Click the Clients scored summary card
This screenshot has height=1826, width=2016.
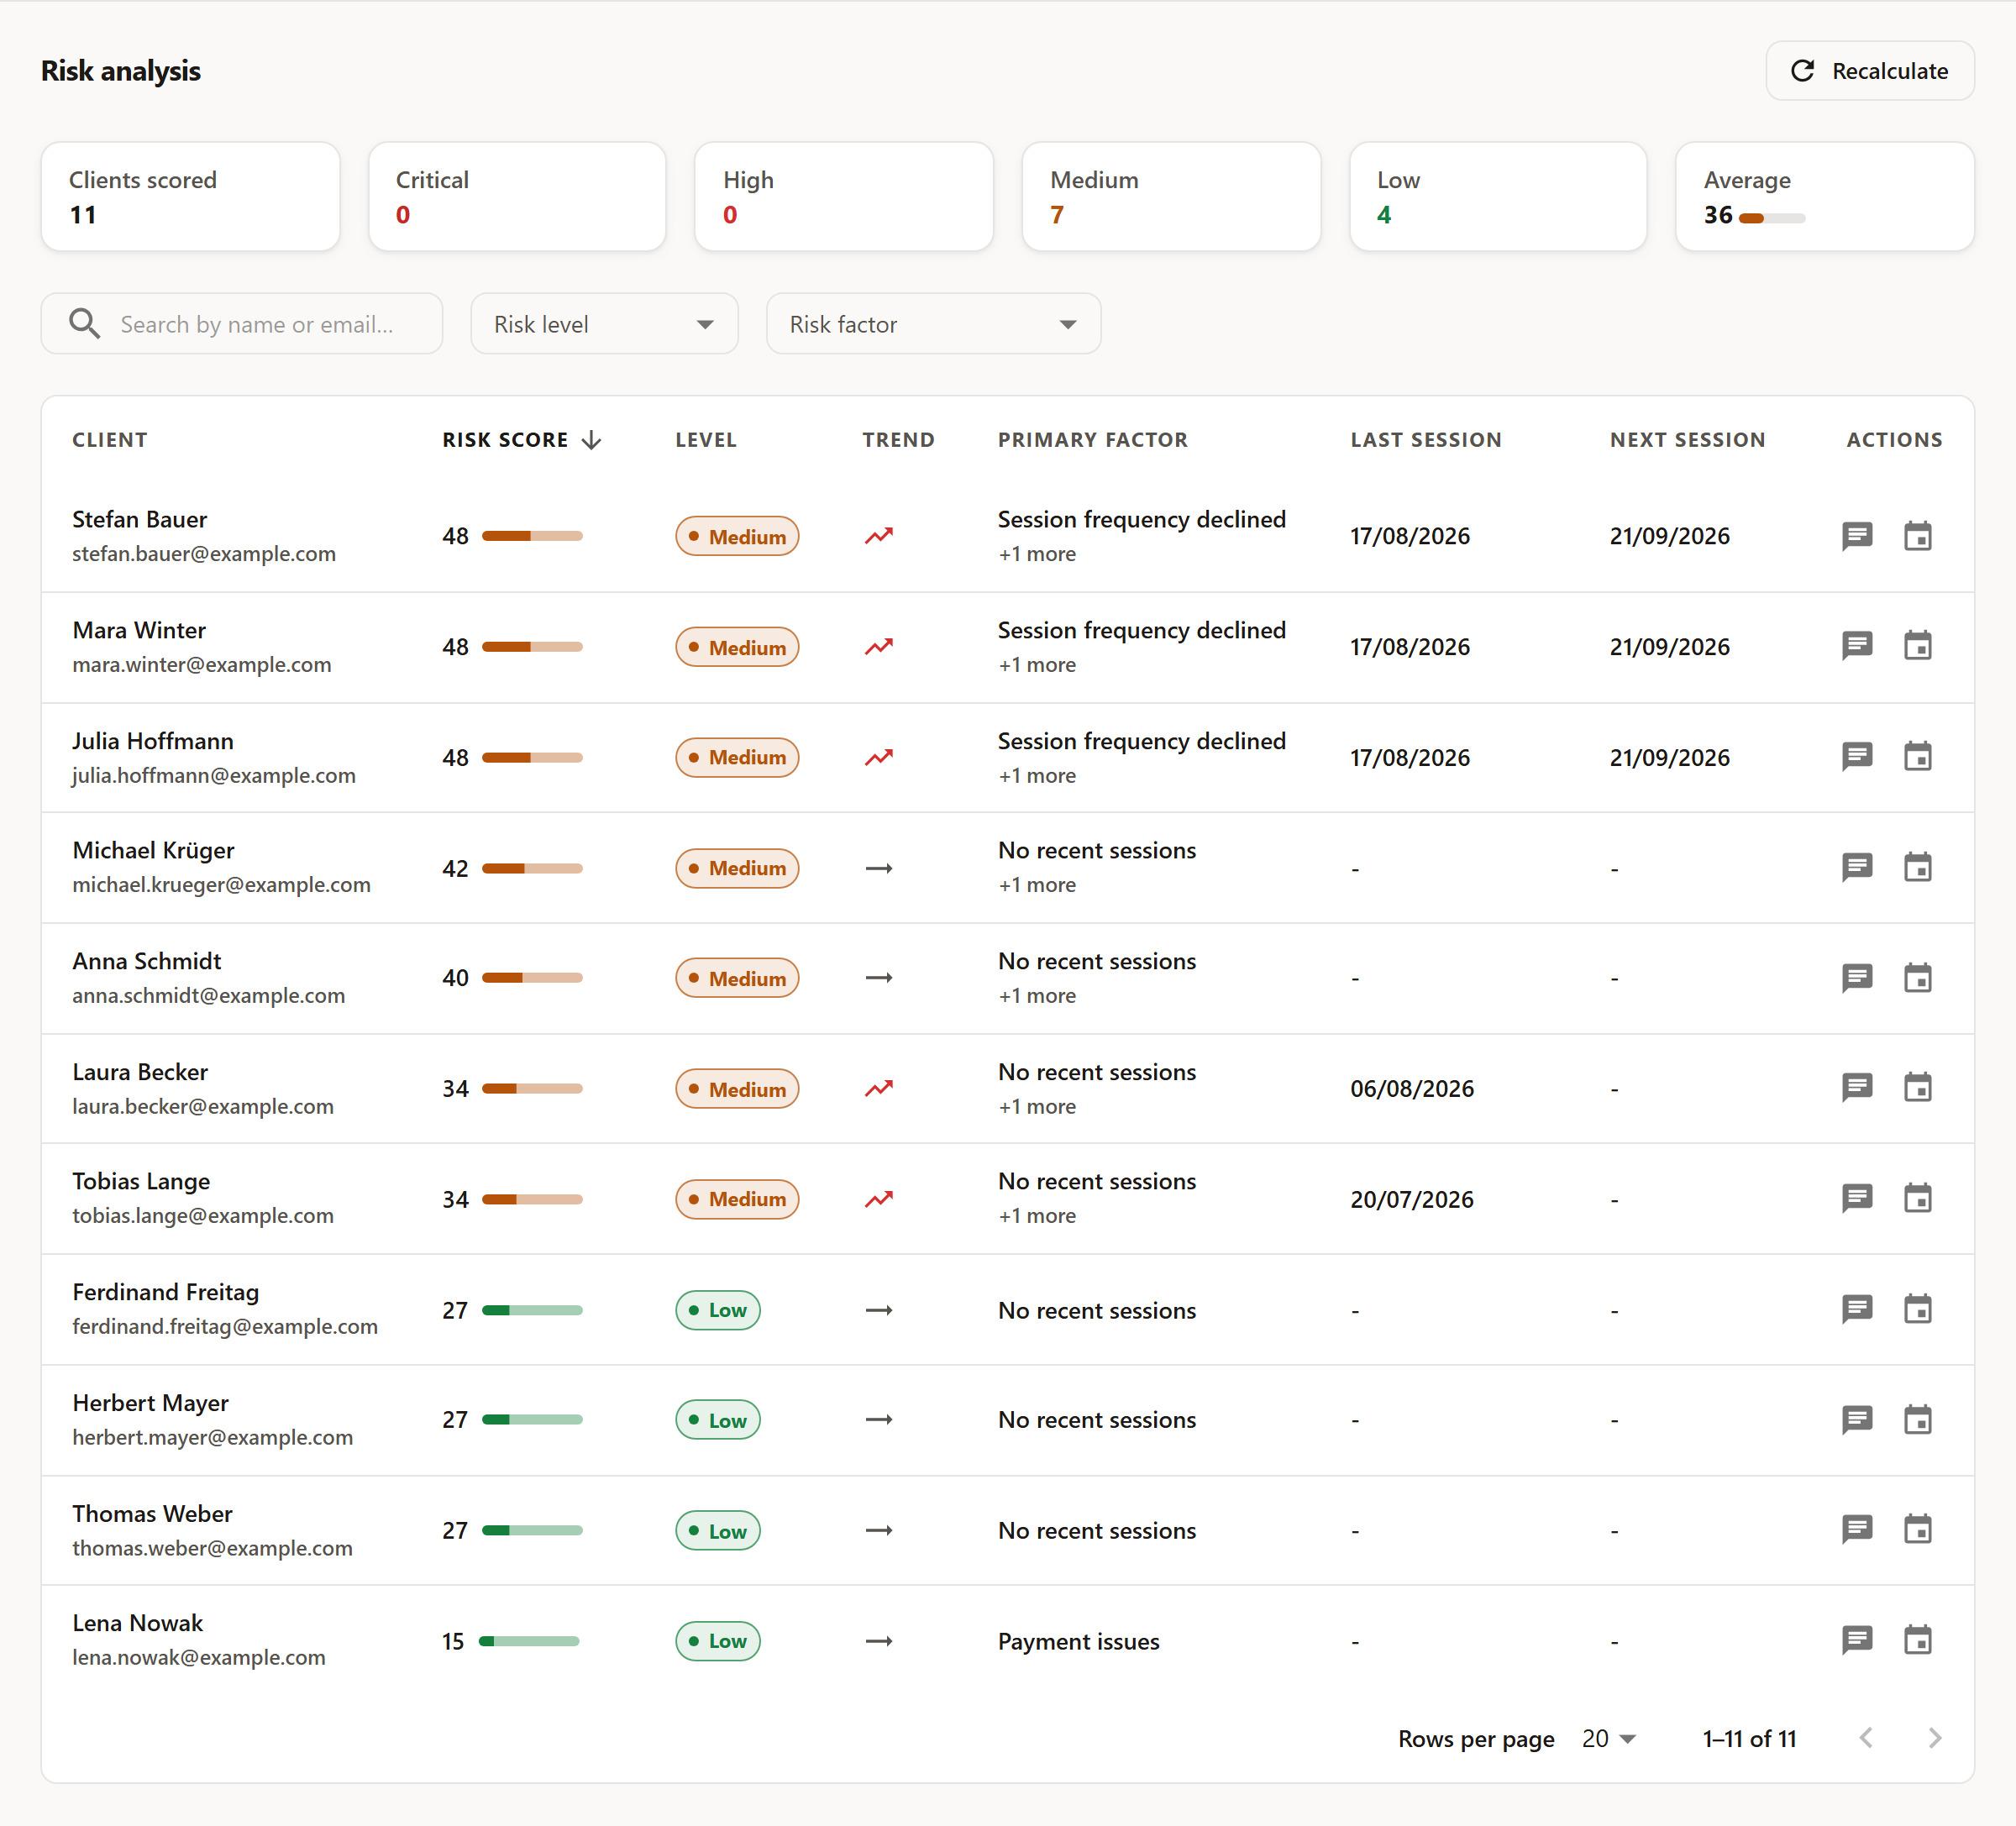tap(190, 196)
